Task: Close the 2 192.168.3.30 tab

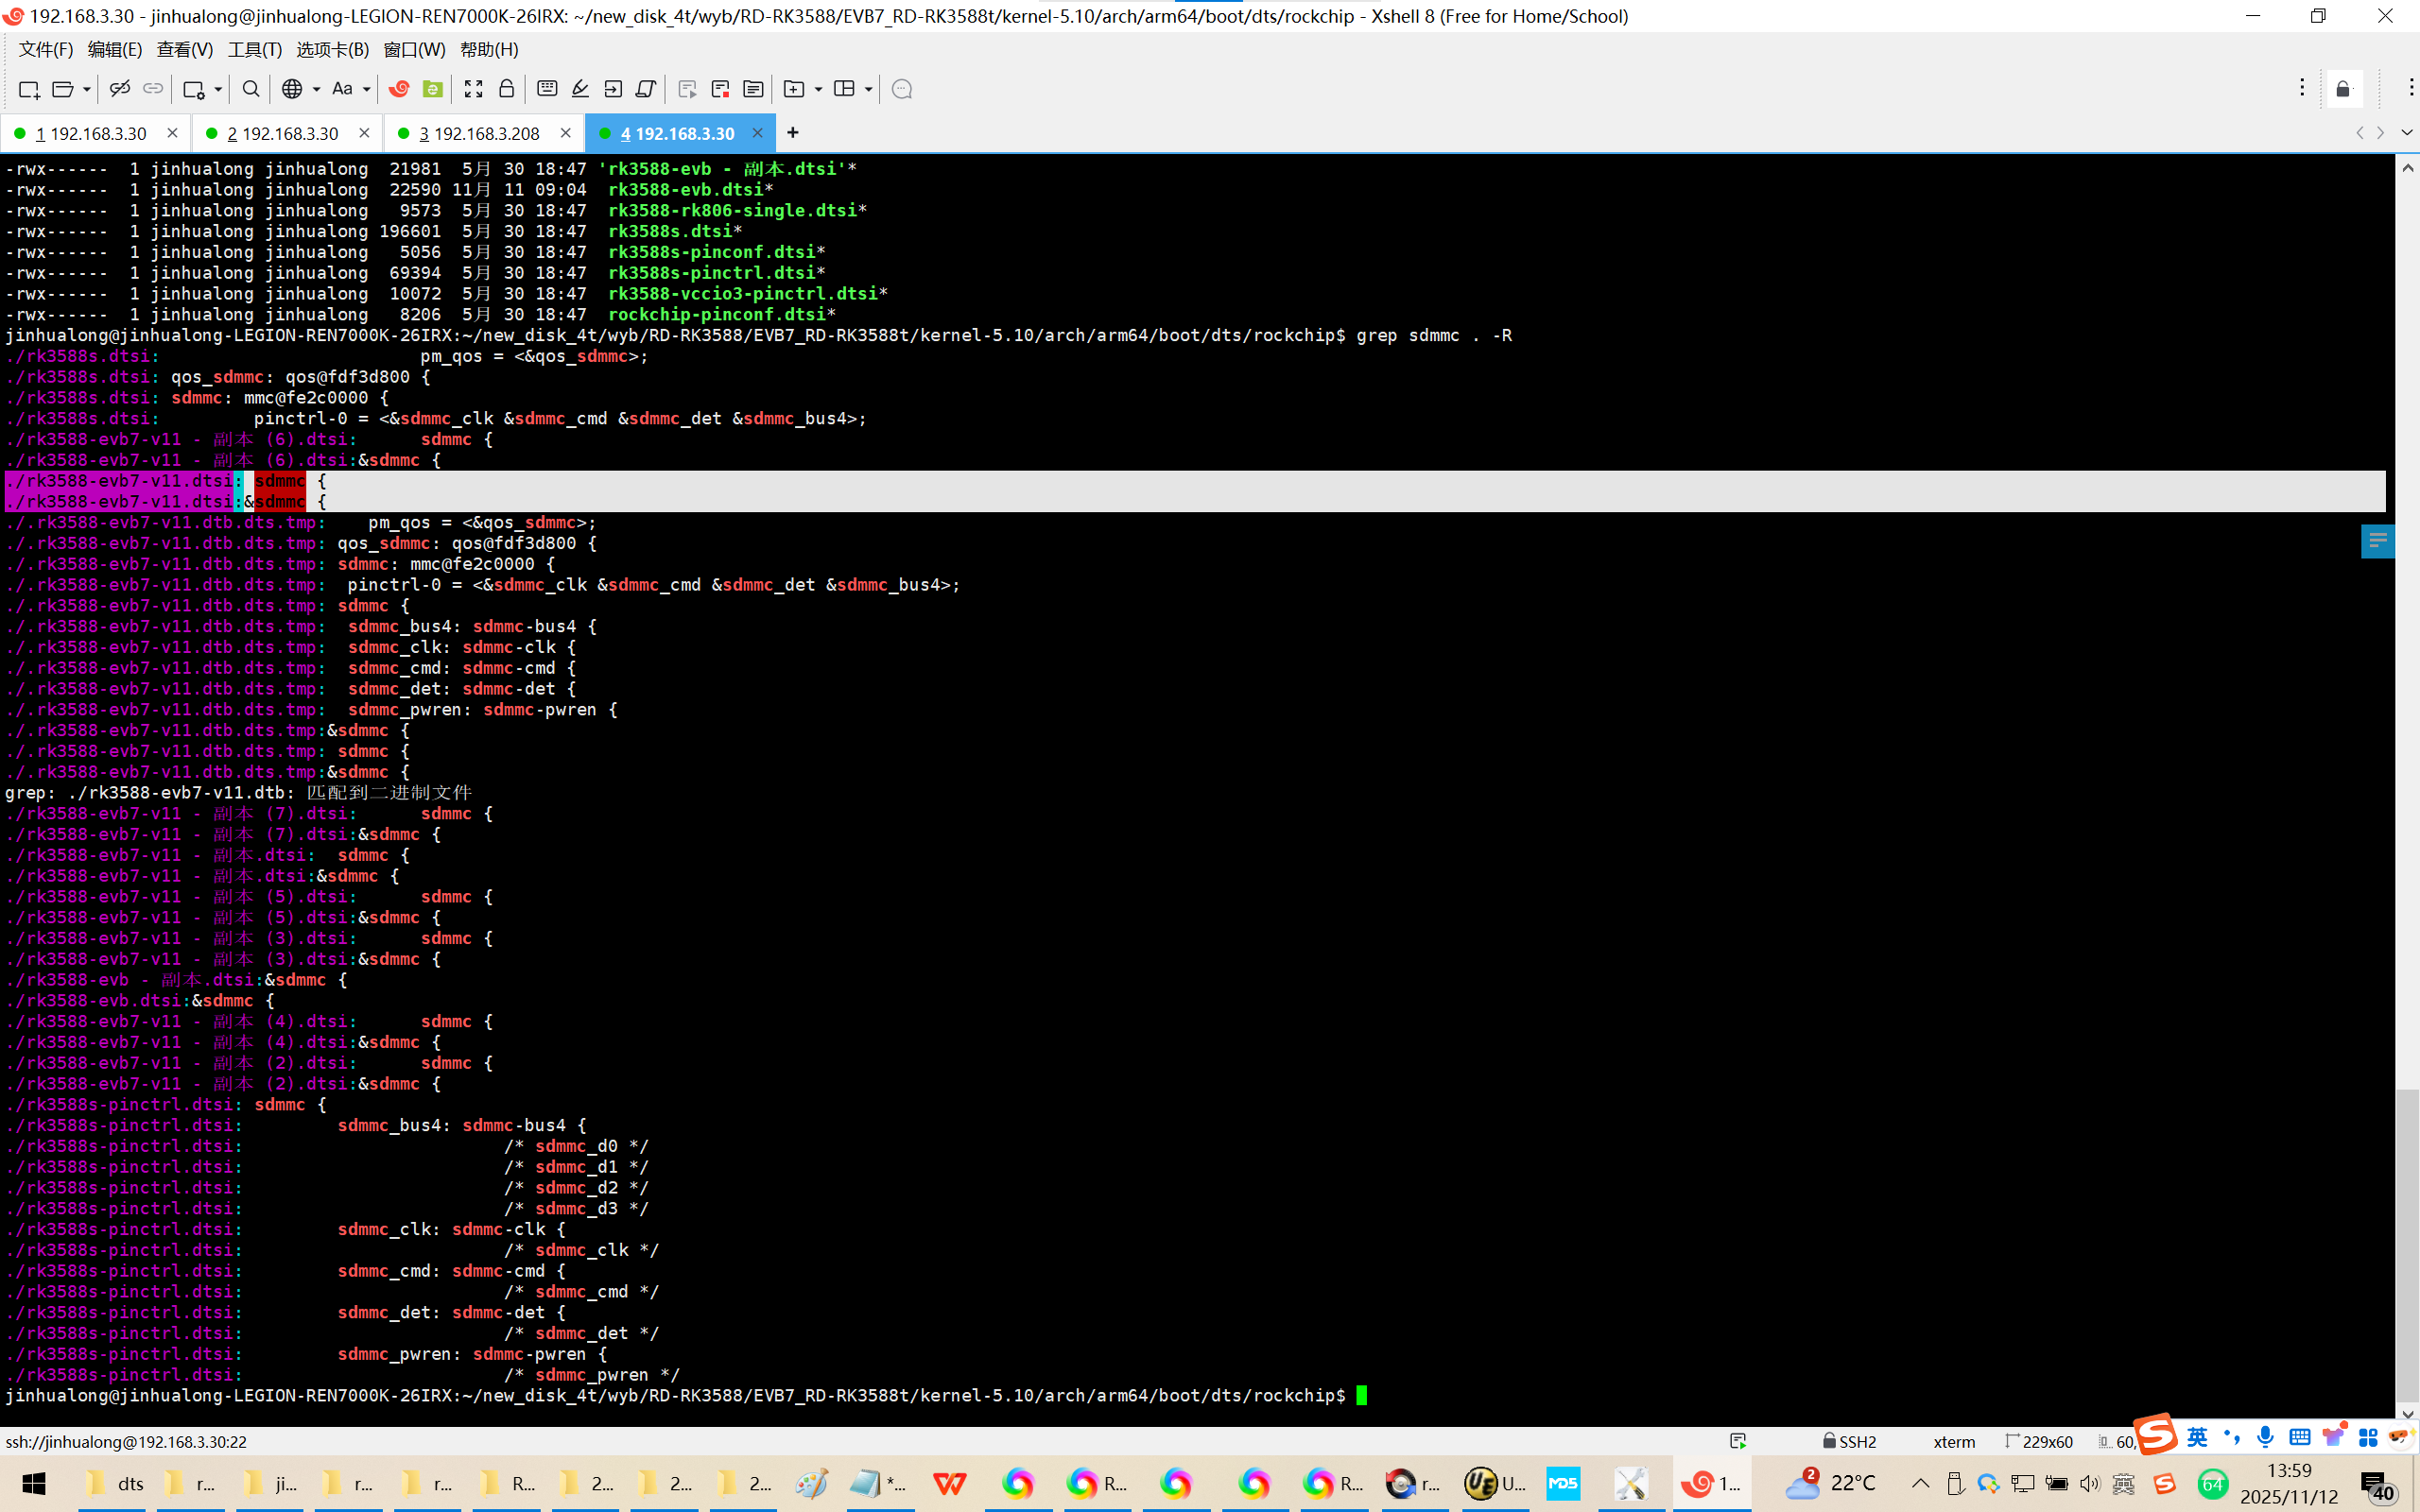Action: click(364, 133)
